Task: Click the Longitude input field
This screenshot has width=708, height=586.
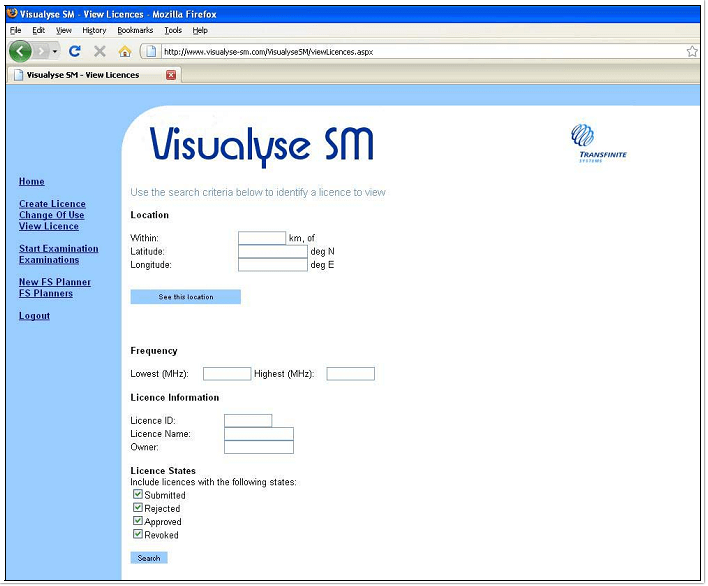Action: [x=273, y=265]
